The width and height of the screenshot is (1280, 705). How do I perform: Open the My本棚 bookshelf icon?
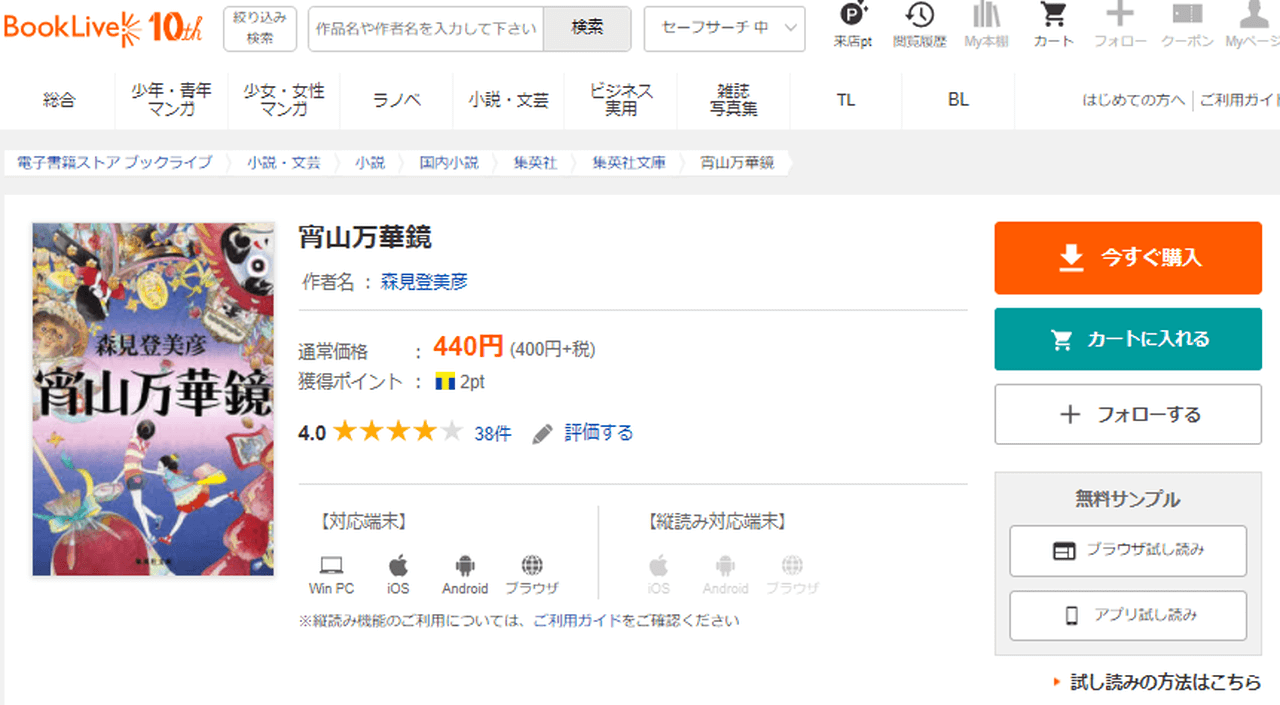click(x=986, y=24)
